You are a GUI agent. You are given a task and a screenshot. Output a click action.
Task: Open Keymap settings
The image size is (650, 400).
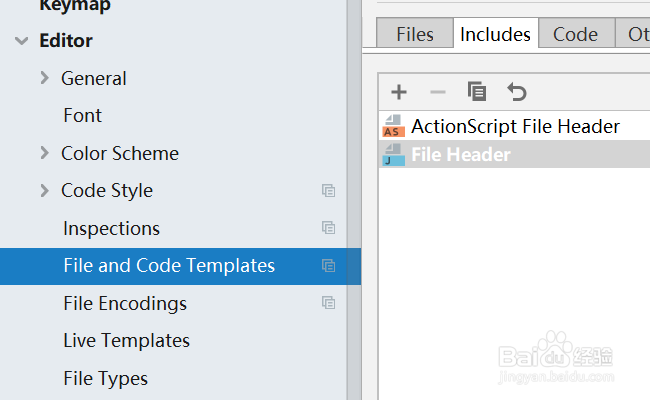[x=75, y=6]
